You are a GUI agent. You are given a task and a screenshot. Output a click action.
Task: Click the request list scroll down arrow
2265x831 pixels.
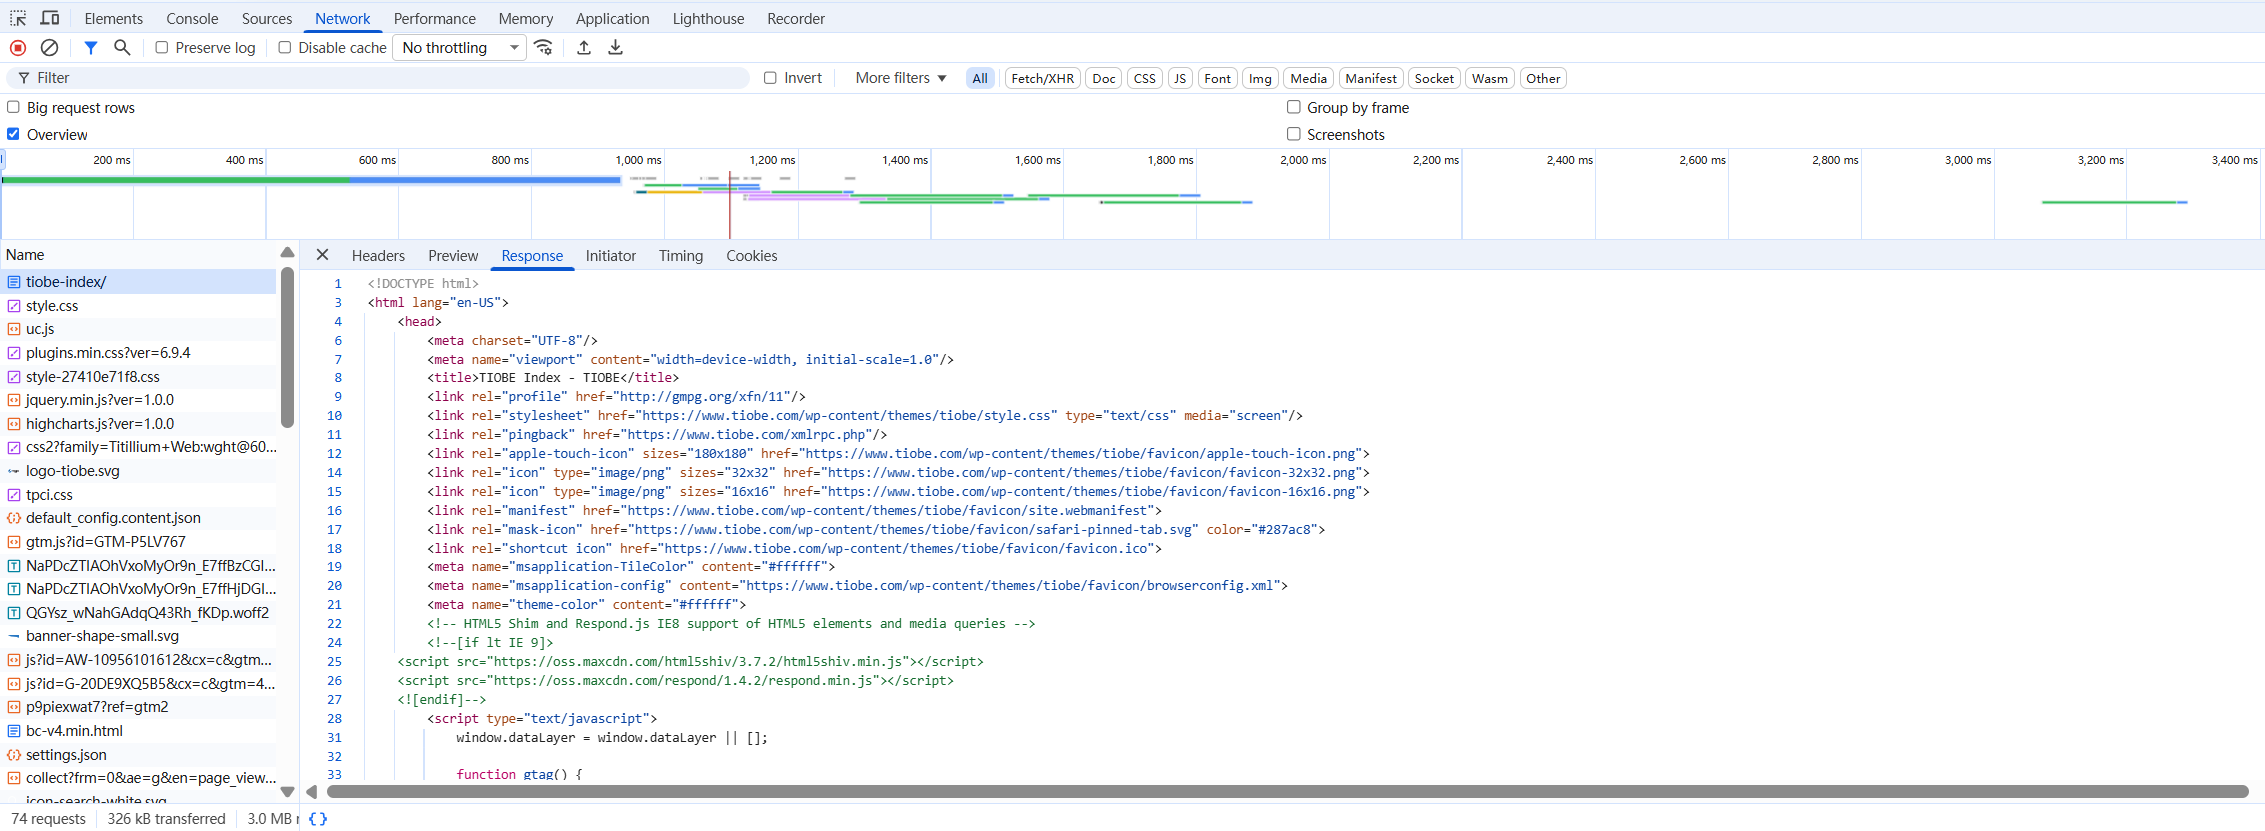coord(287,792)
